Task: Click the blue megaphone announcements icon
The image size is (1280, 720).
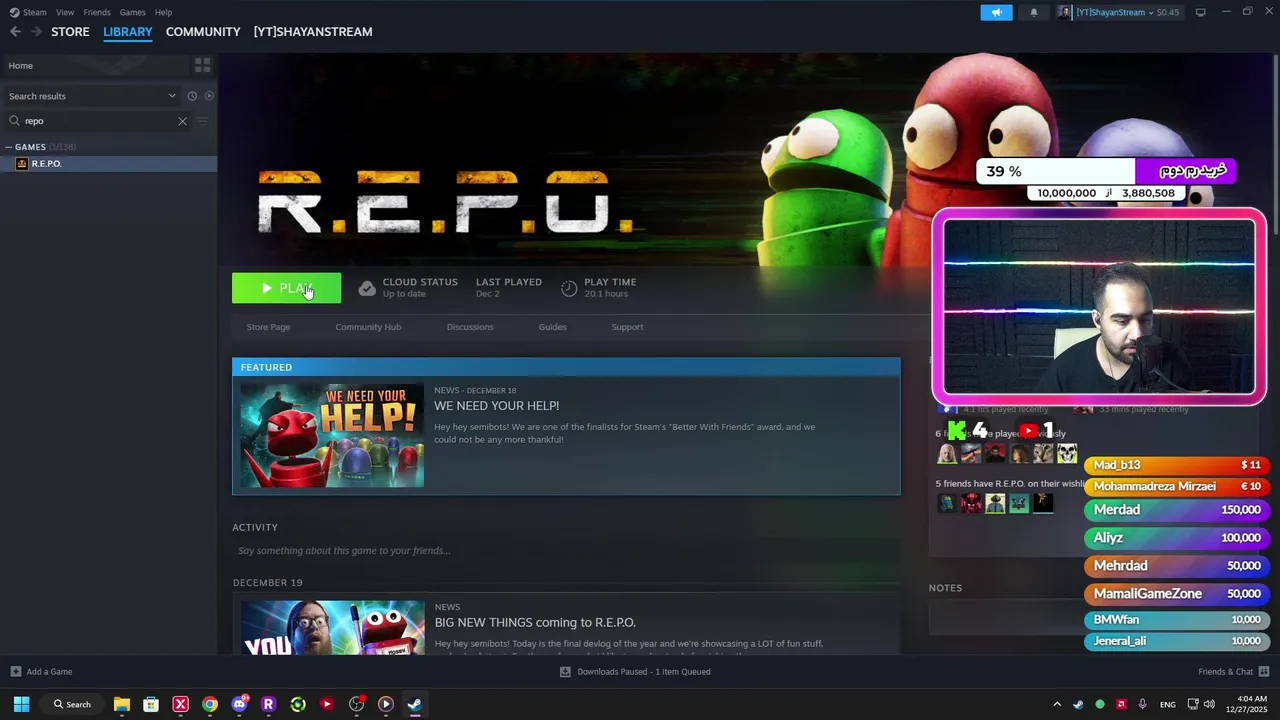Action: coord(996,12)
